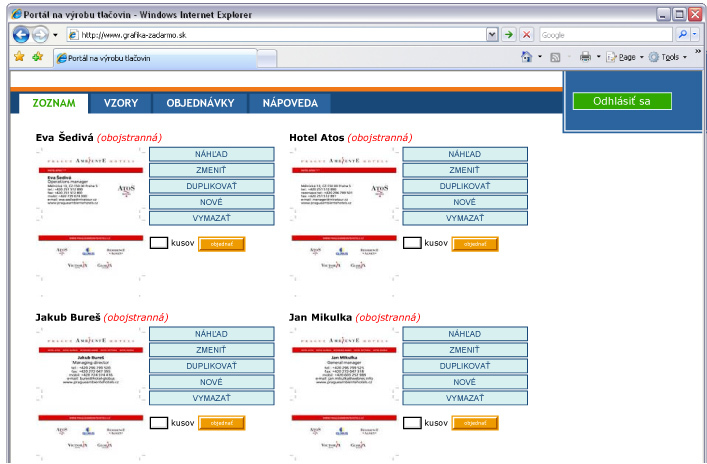Switch to the ZOZNAM tab
This screenshot has width=707, height=464.
coord(54,103)
